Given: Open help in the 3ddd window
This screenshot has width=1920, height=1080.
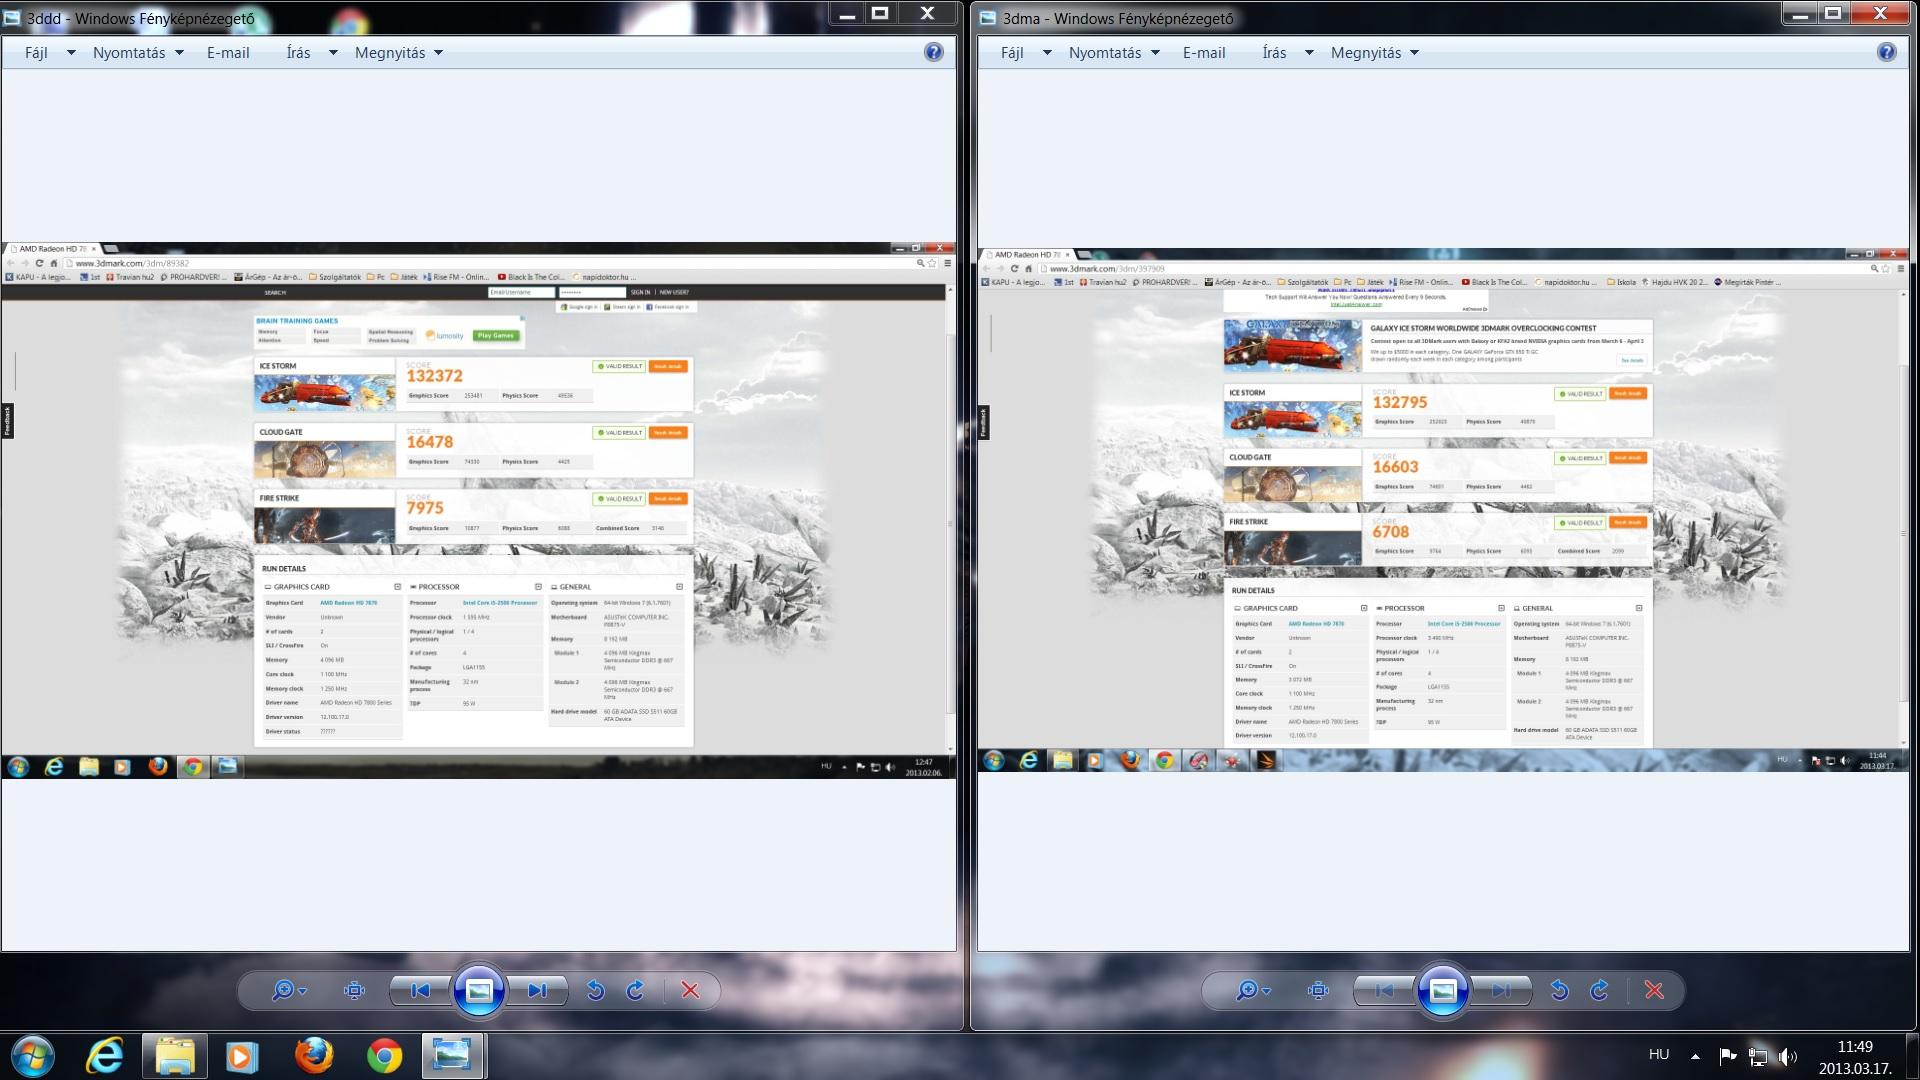Looking at the screenshot, I should point(933,52).
